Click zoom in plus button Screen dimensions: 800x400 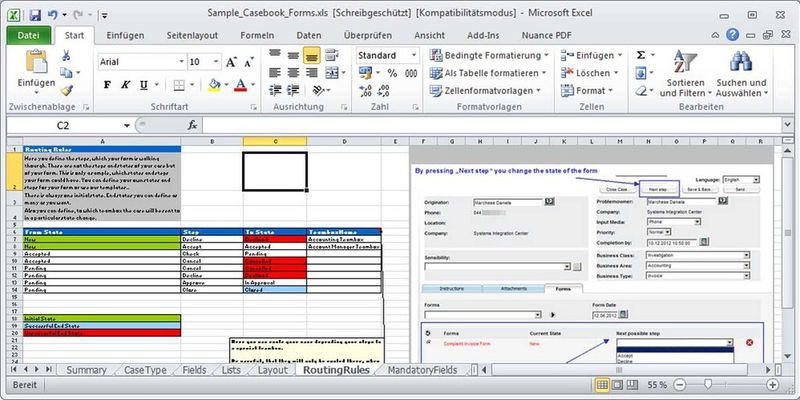point(773,385)
